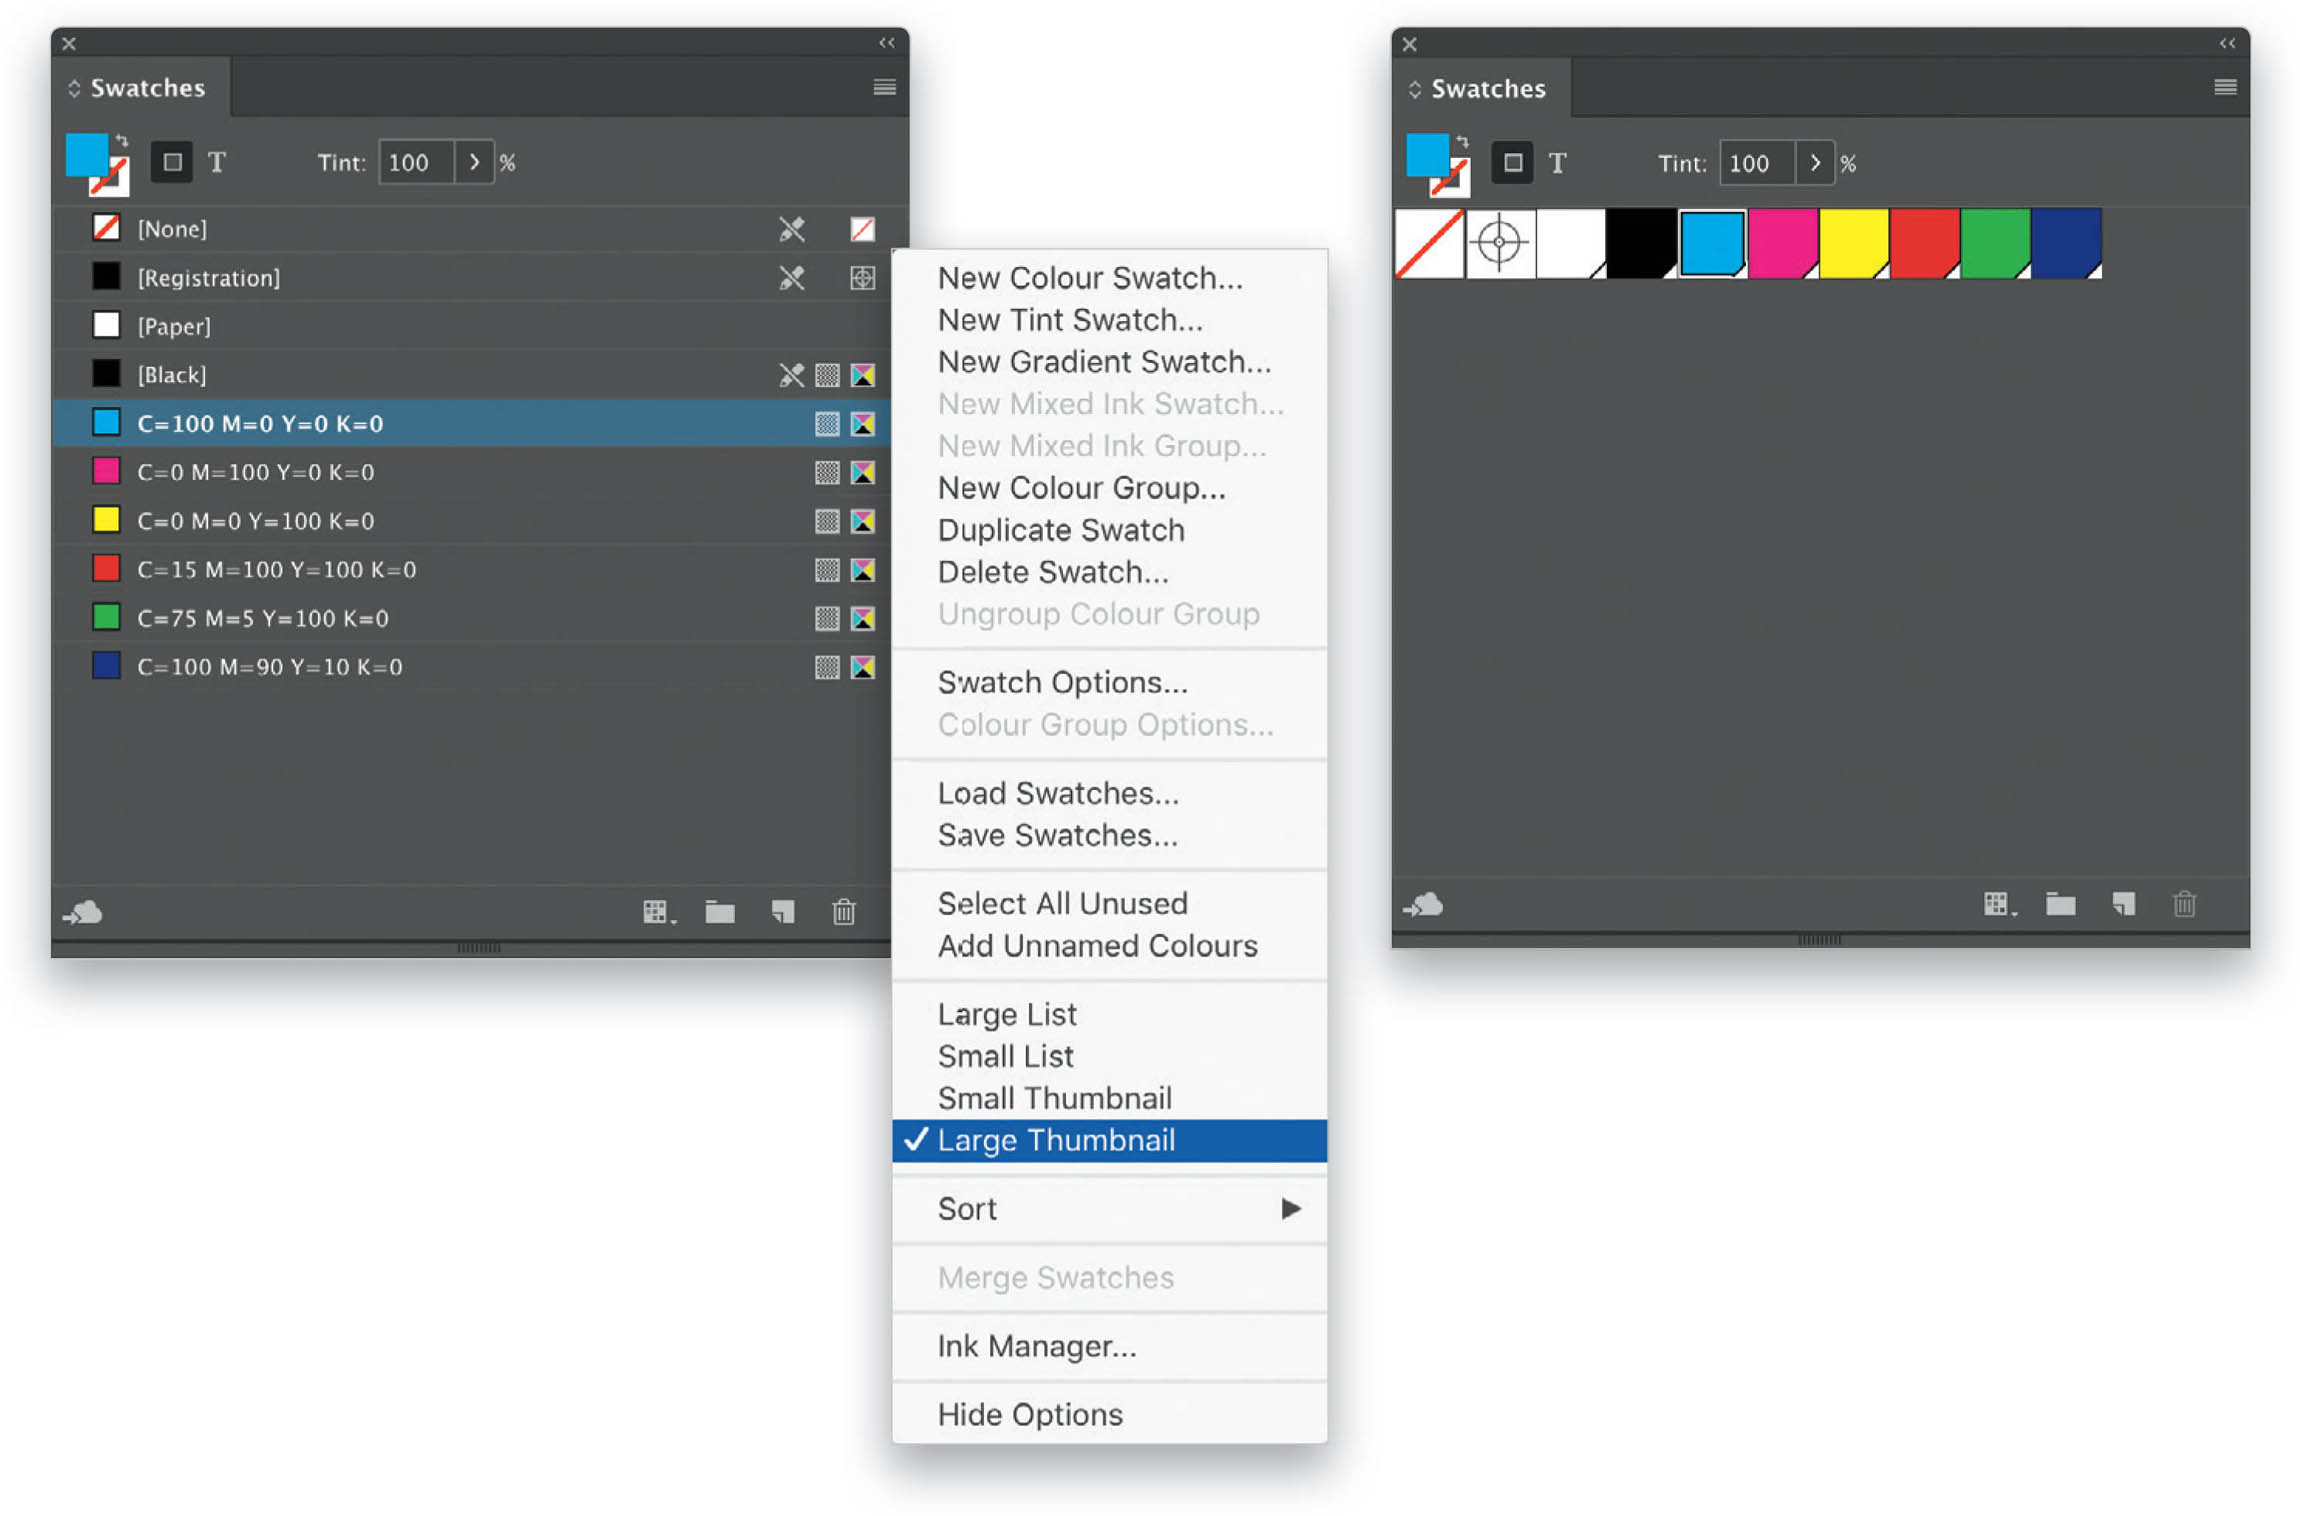Choose Load Swatches... menu item

1110,793
